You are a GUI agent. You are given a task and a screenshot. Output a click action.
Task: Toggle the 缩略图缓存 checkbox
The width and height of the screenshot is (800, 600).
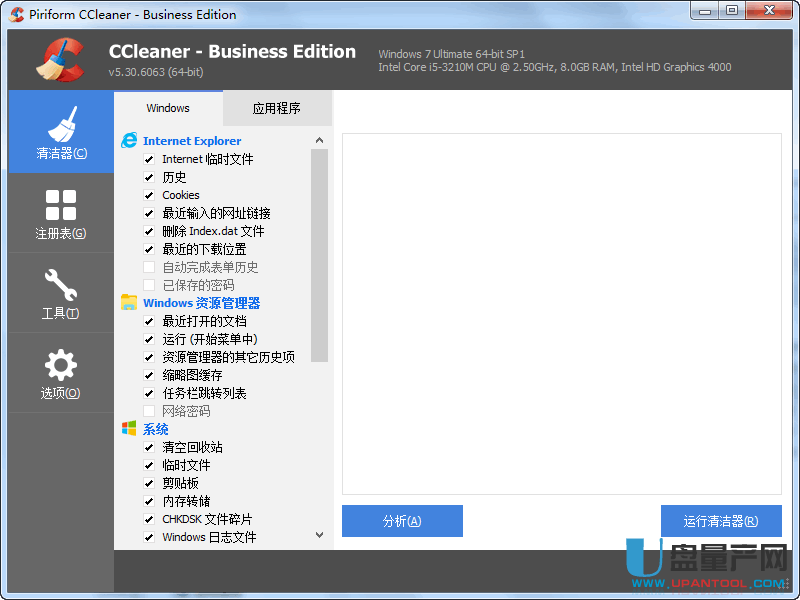[149, 375]
